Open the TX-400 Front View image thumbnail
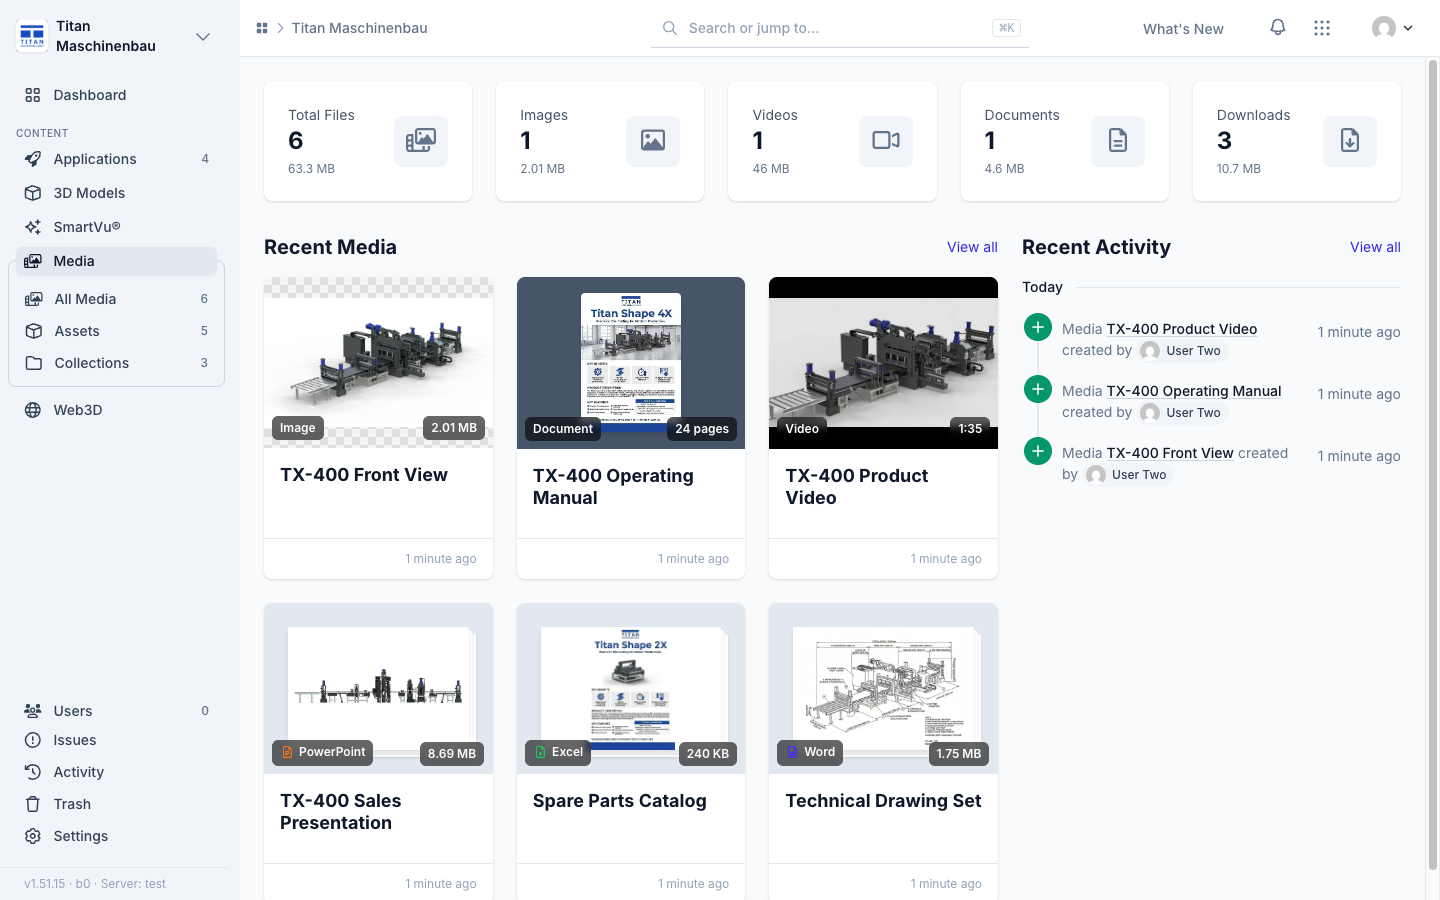Viewport: 1440px width, 900px height. click(x=378, y=362)
